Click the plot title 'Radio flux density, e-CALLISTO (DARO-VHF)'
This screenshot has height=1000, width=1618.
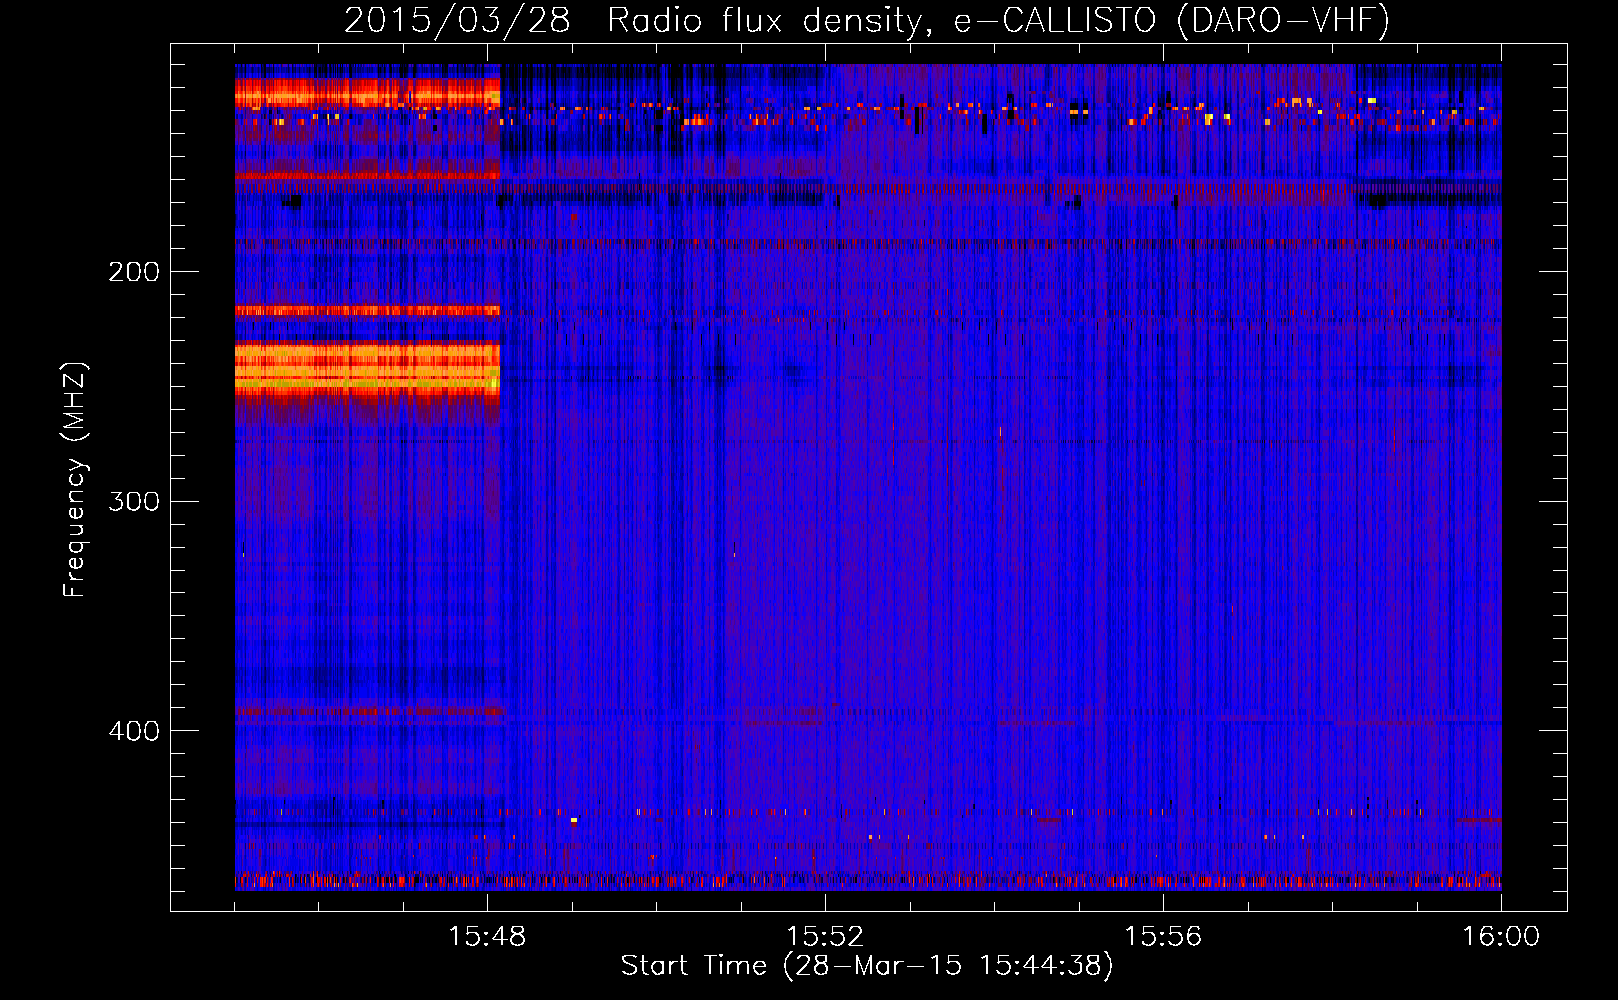point(998,21)
